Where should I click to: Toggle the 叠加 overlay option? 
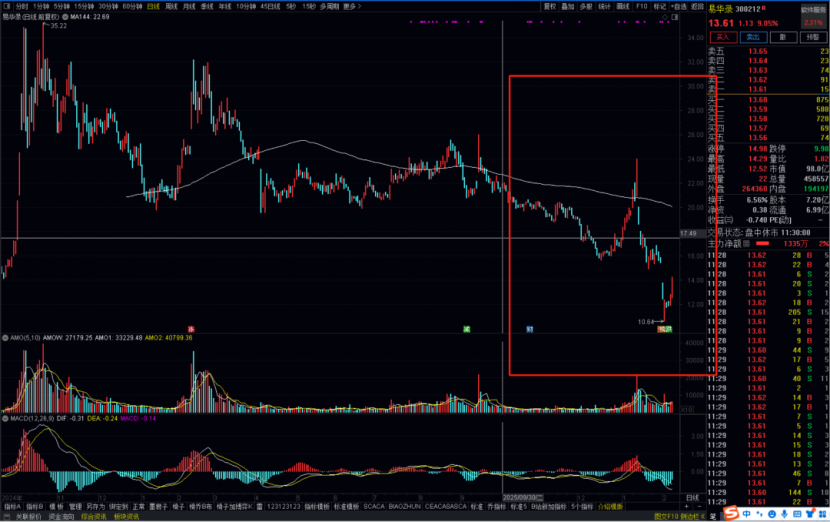(x=569, y=5)
